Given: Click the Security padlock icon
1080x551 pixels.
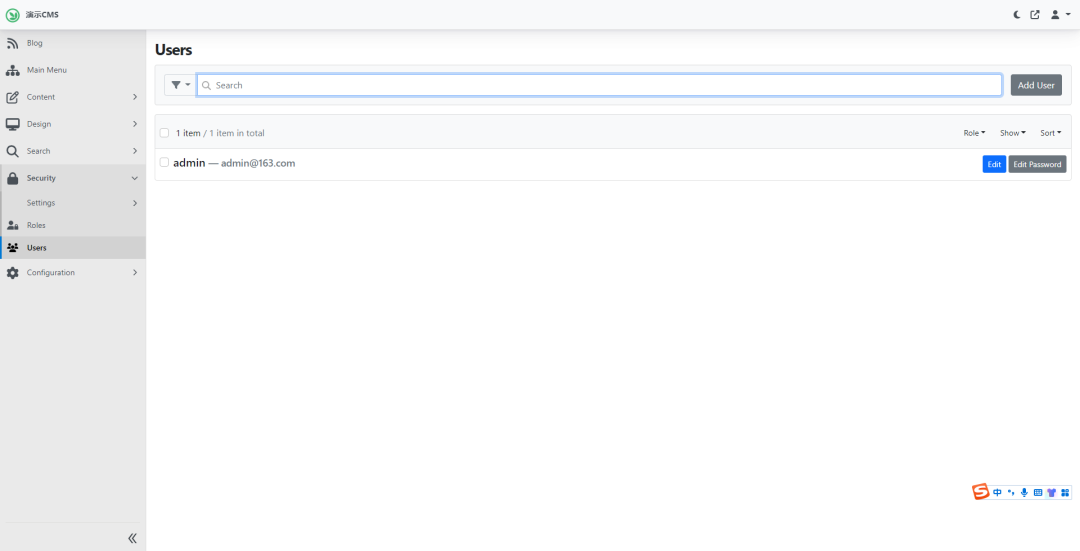Looking at the screenshot, I should click(x=13, y=178).
